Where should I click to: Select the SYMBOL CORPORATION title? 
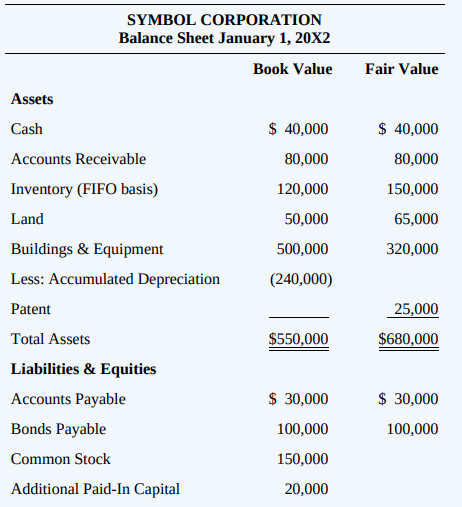coord(224,20)
